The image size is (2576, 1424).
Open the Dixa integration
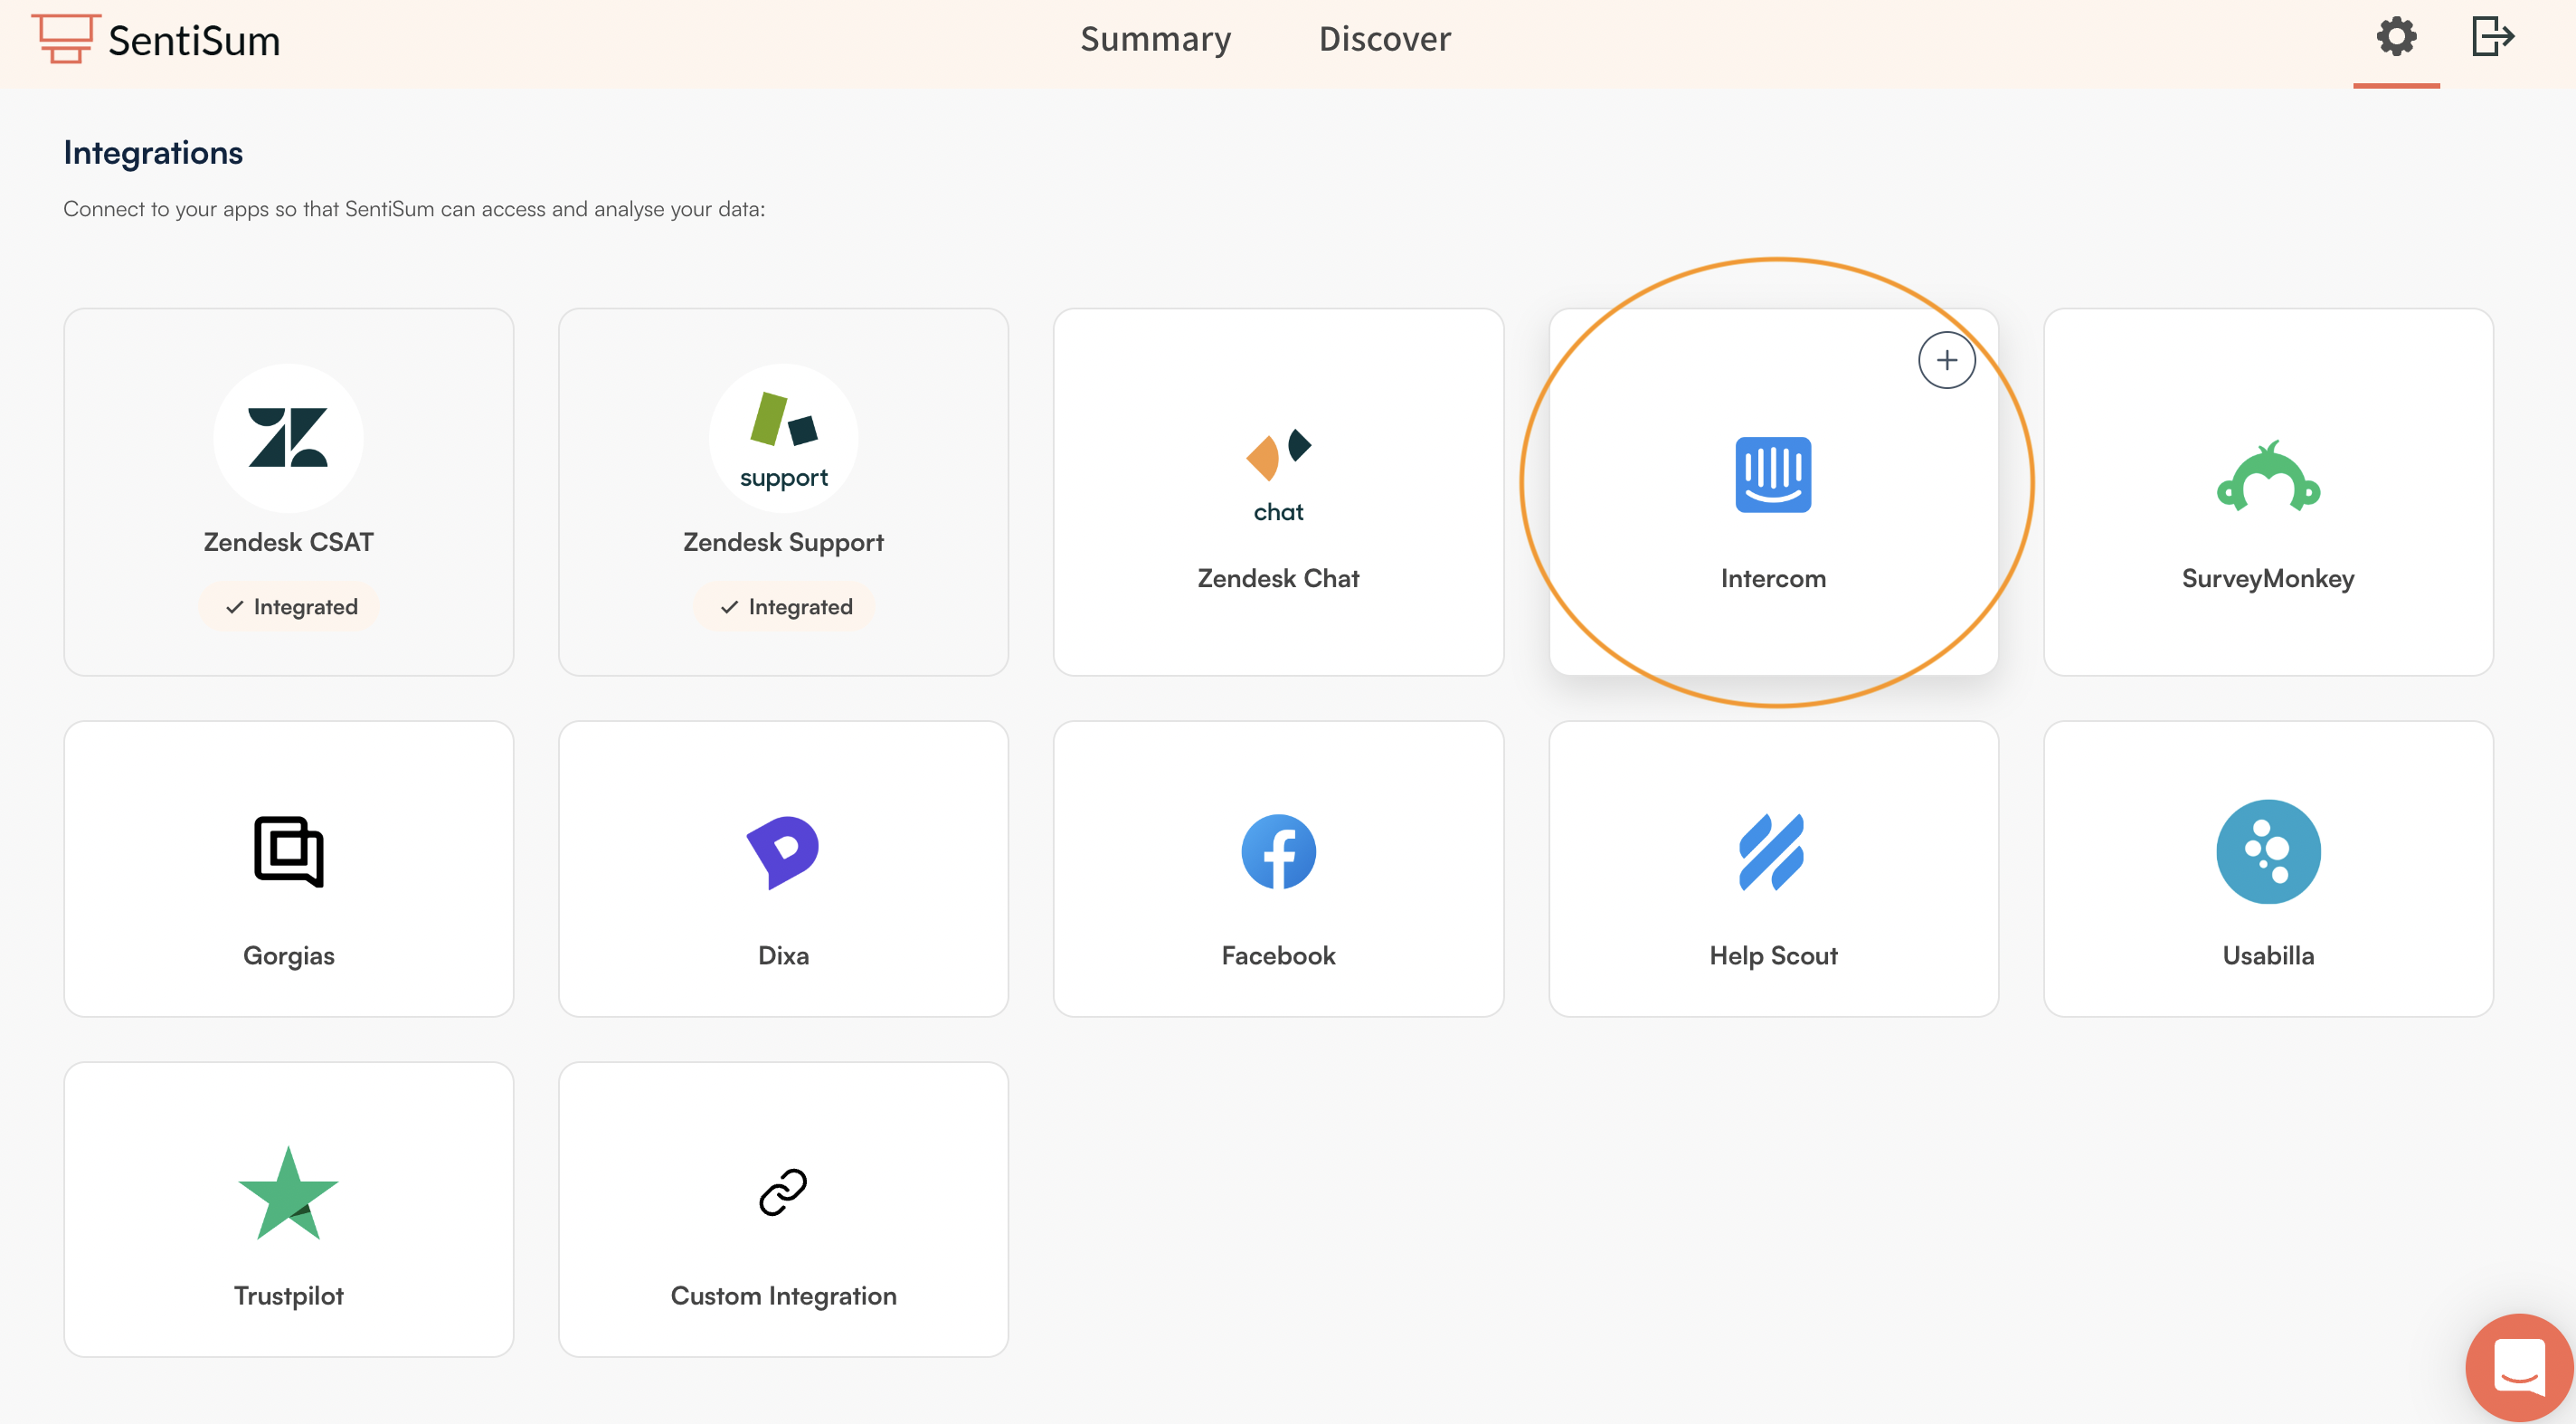tap(783, 852)
